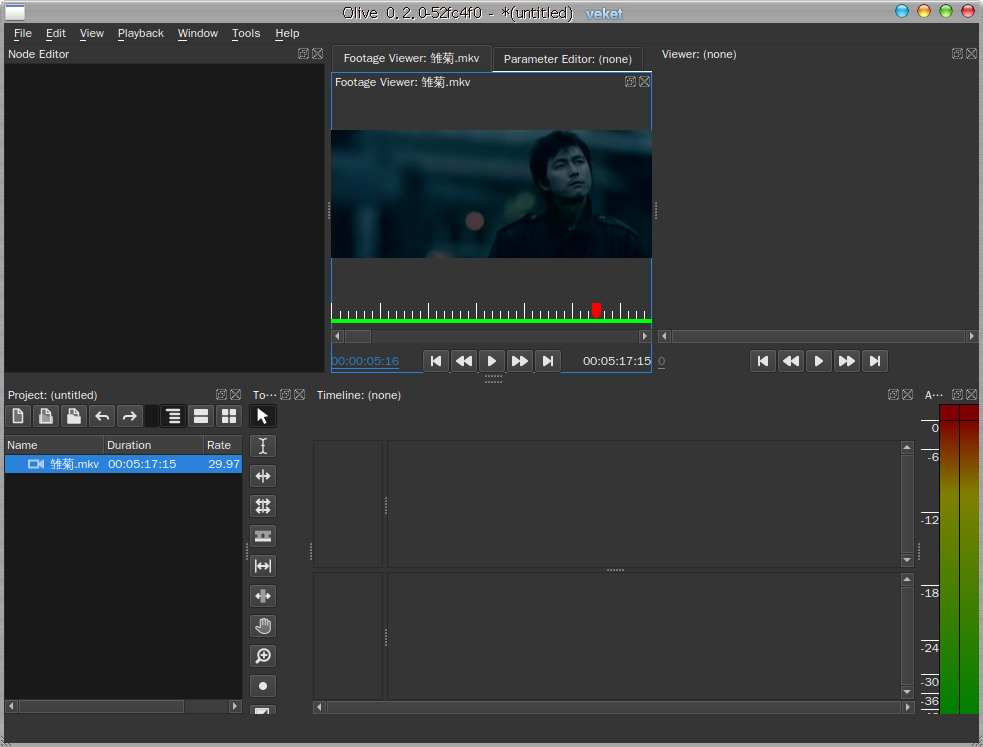Switch to the Footage Viewer tab
The height and width of the screenshot is (747, 983).
[411, 58]
